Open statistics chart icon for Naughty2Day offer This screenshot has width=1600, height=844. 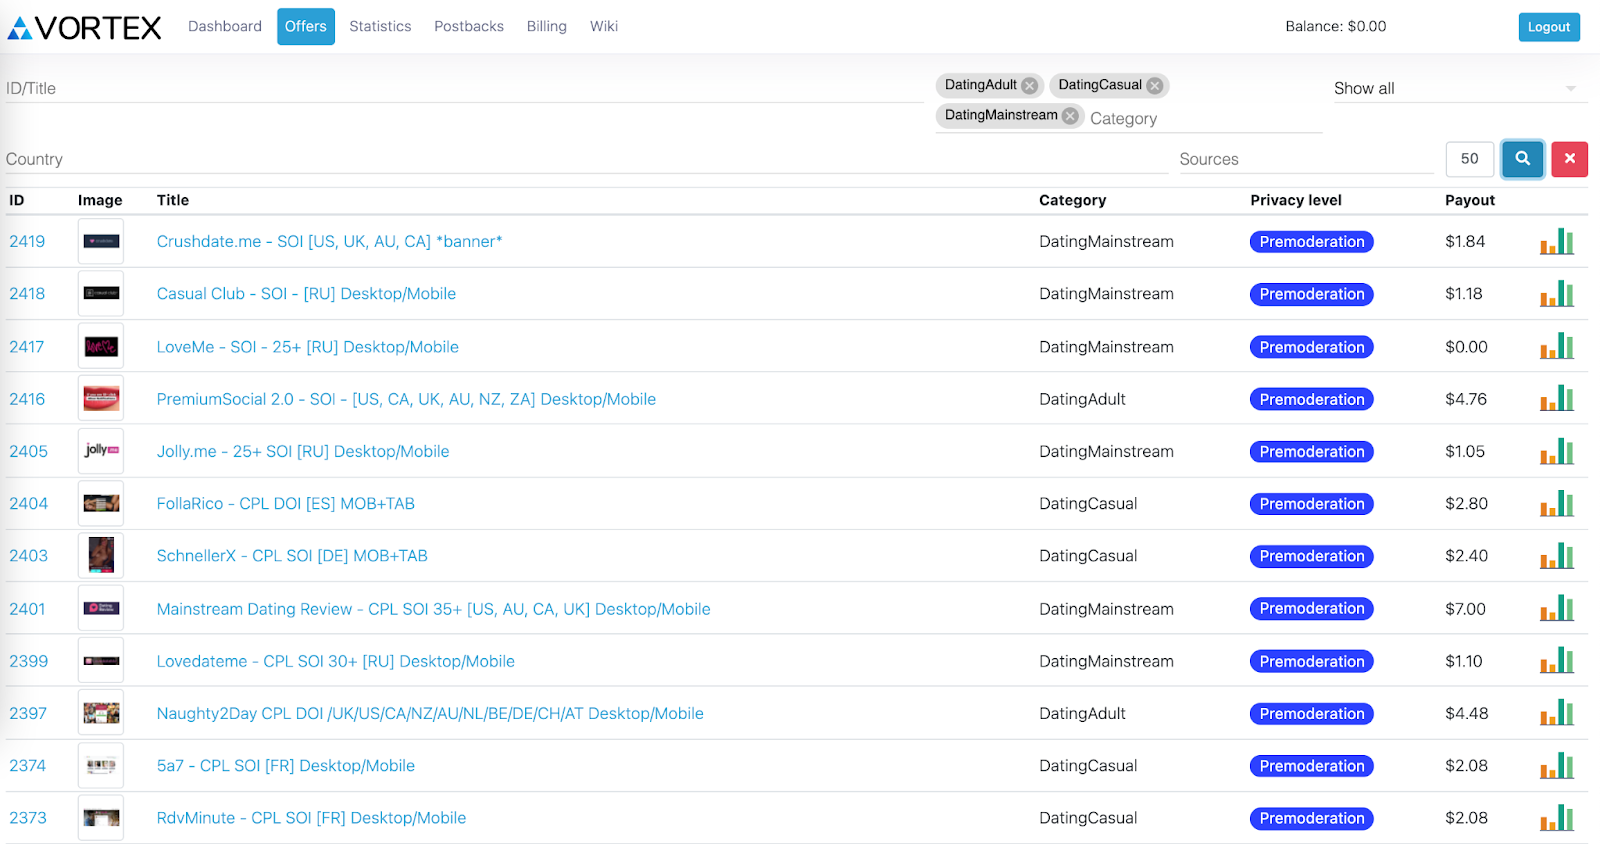pyautogui.click(x=1557, y=713)
